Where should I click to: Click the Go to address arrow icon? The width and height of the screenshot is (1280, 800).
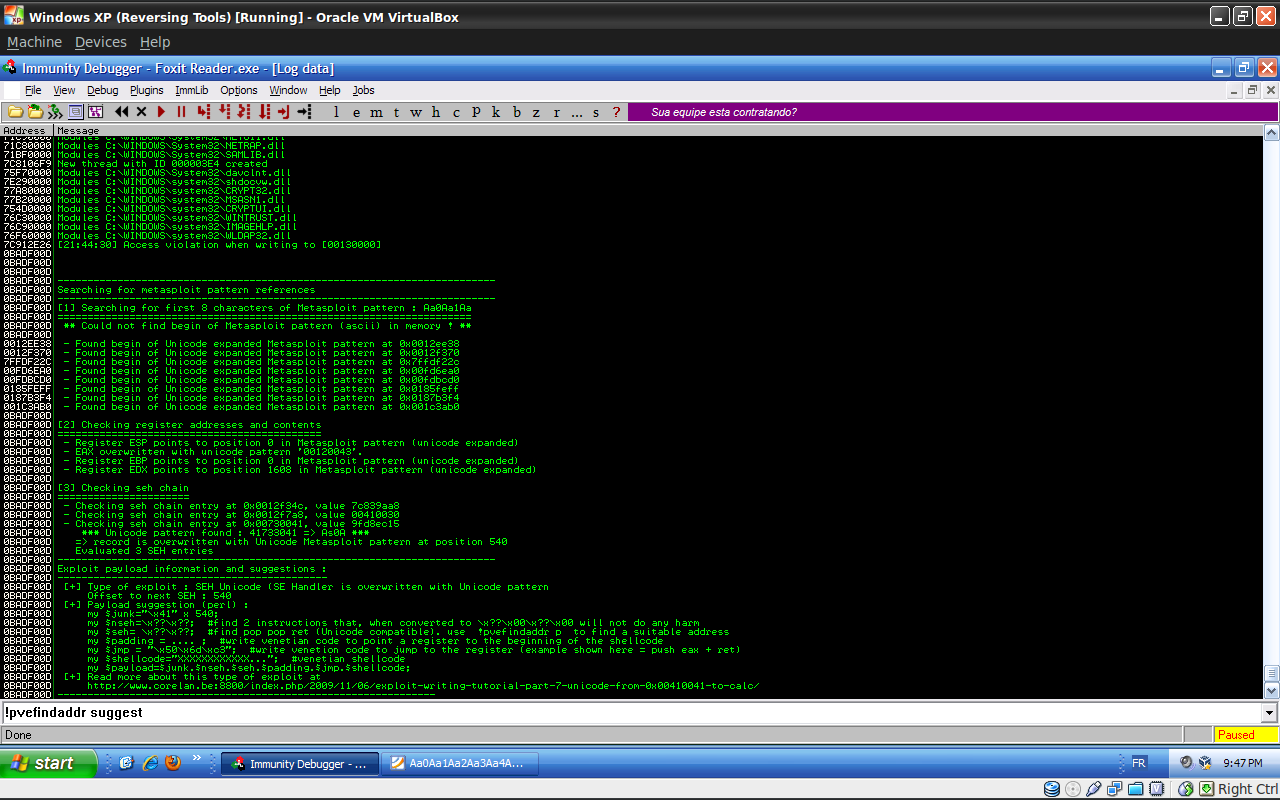pos(305,112)
